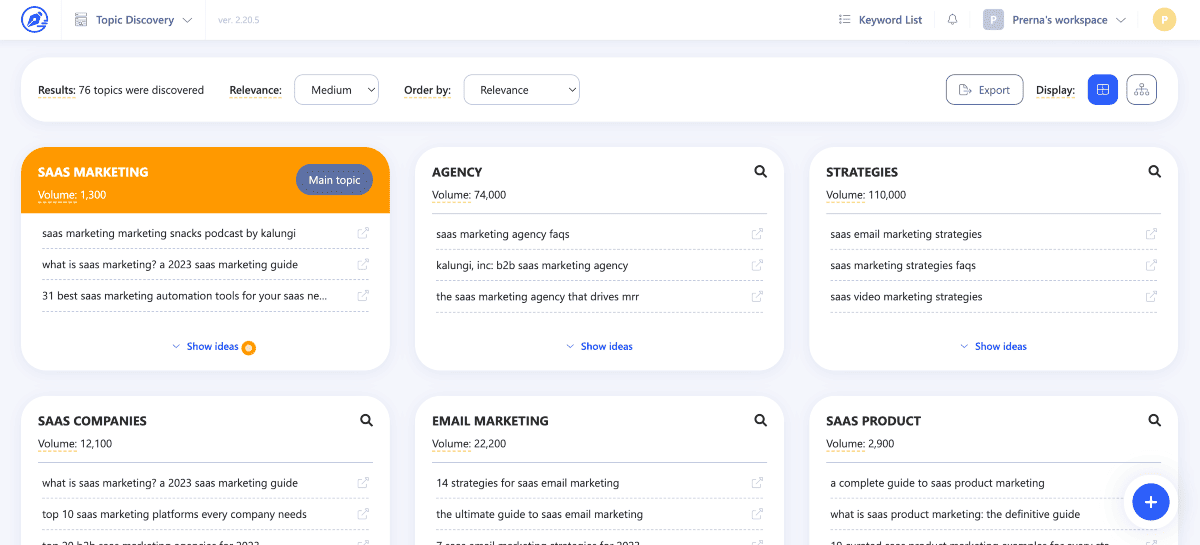Click the STRATEGIES topic search icon

1154,172
